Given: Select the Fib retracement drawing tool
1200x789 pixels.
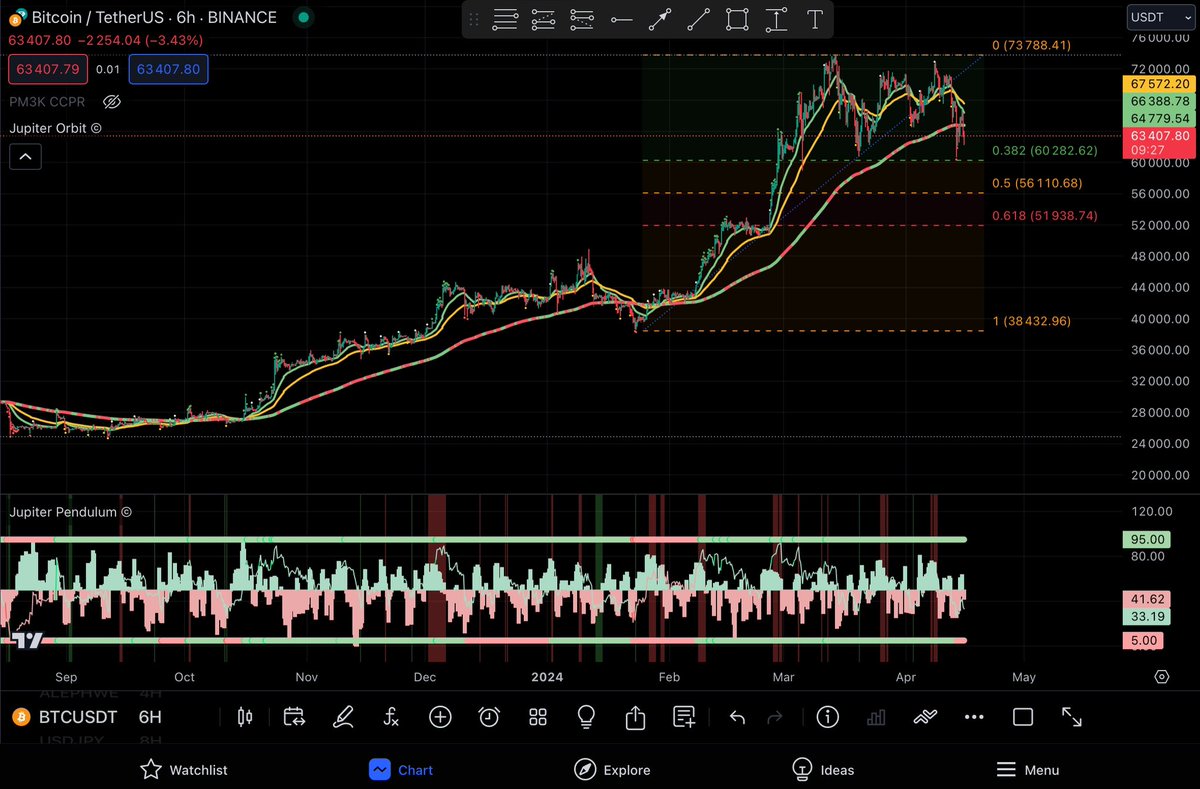Looking at the screenshot, I should pyautogui.click(x=505, y=19).
